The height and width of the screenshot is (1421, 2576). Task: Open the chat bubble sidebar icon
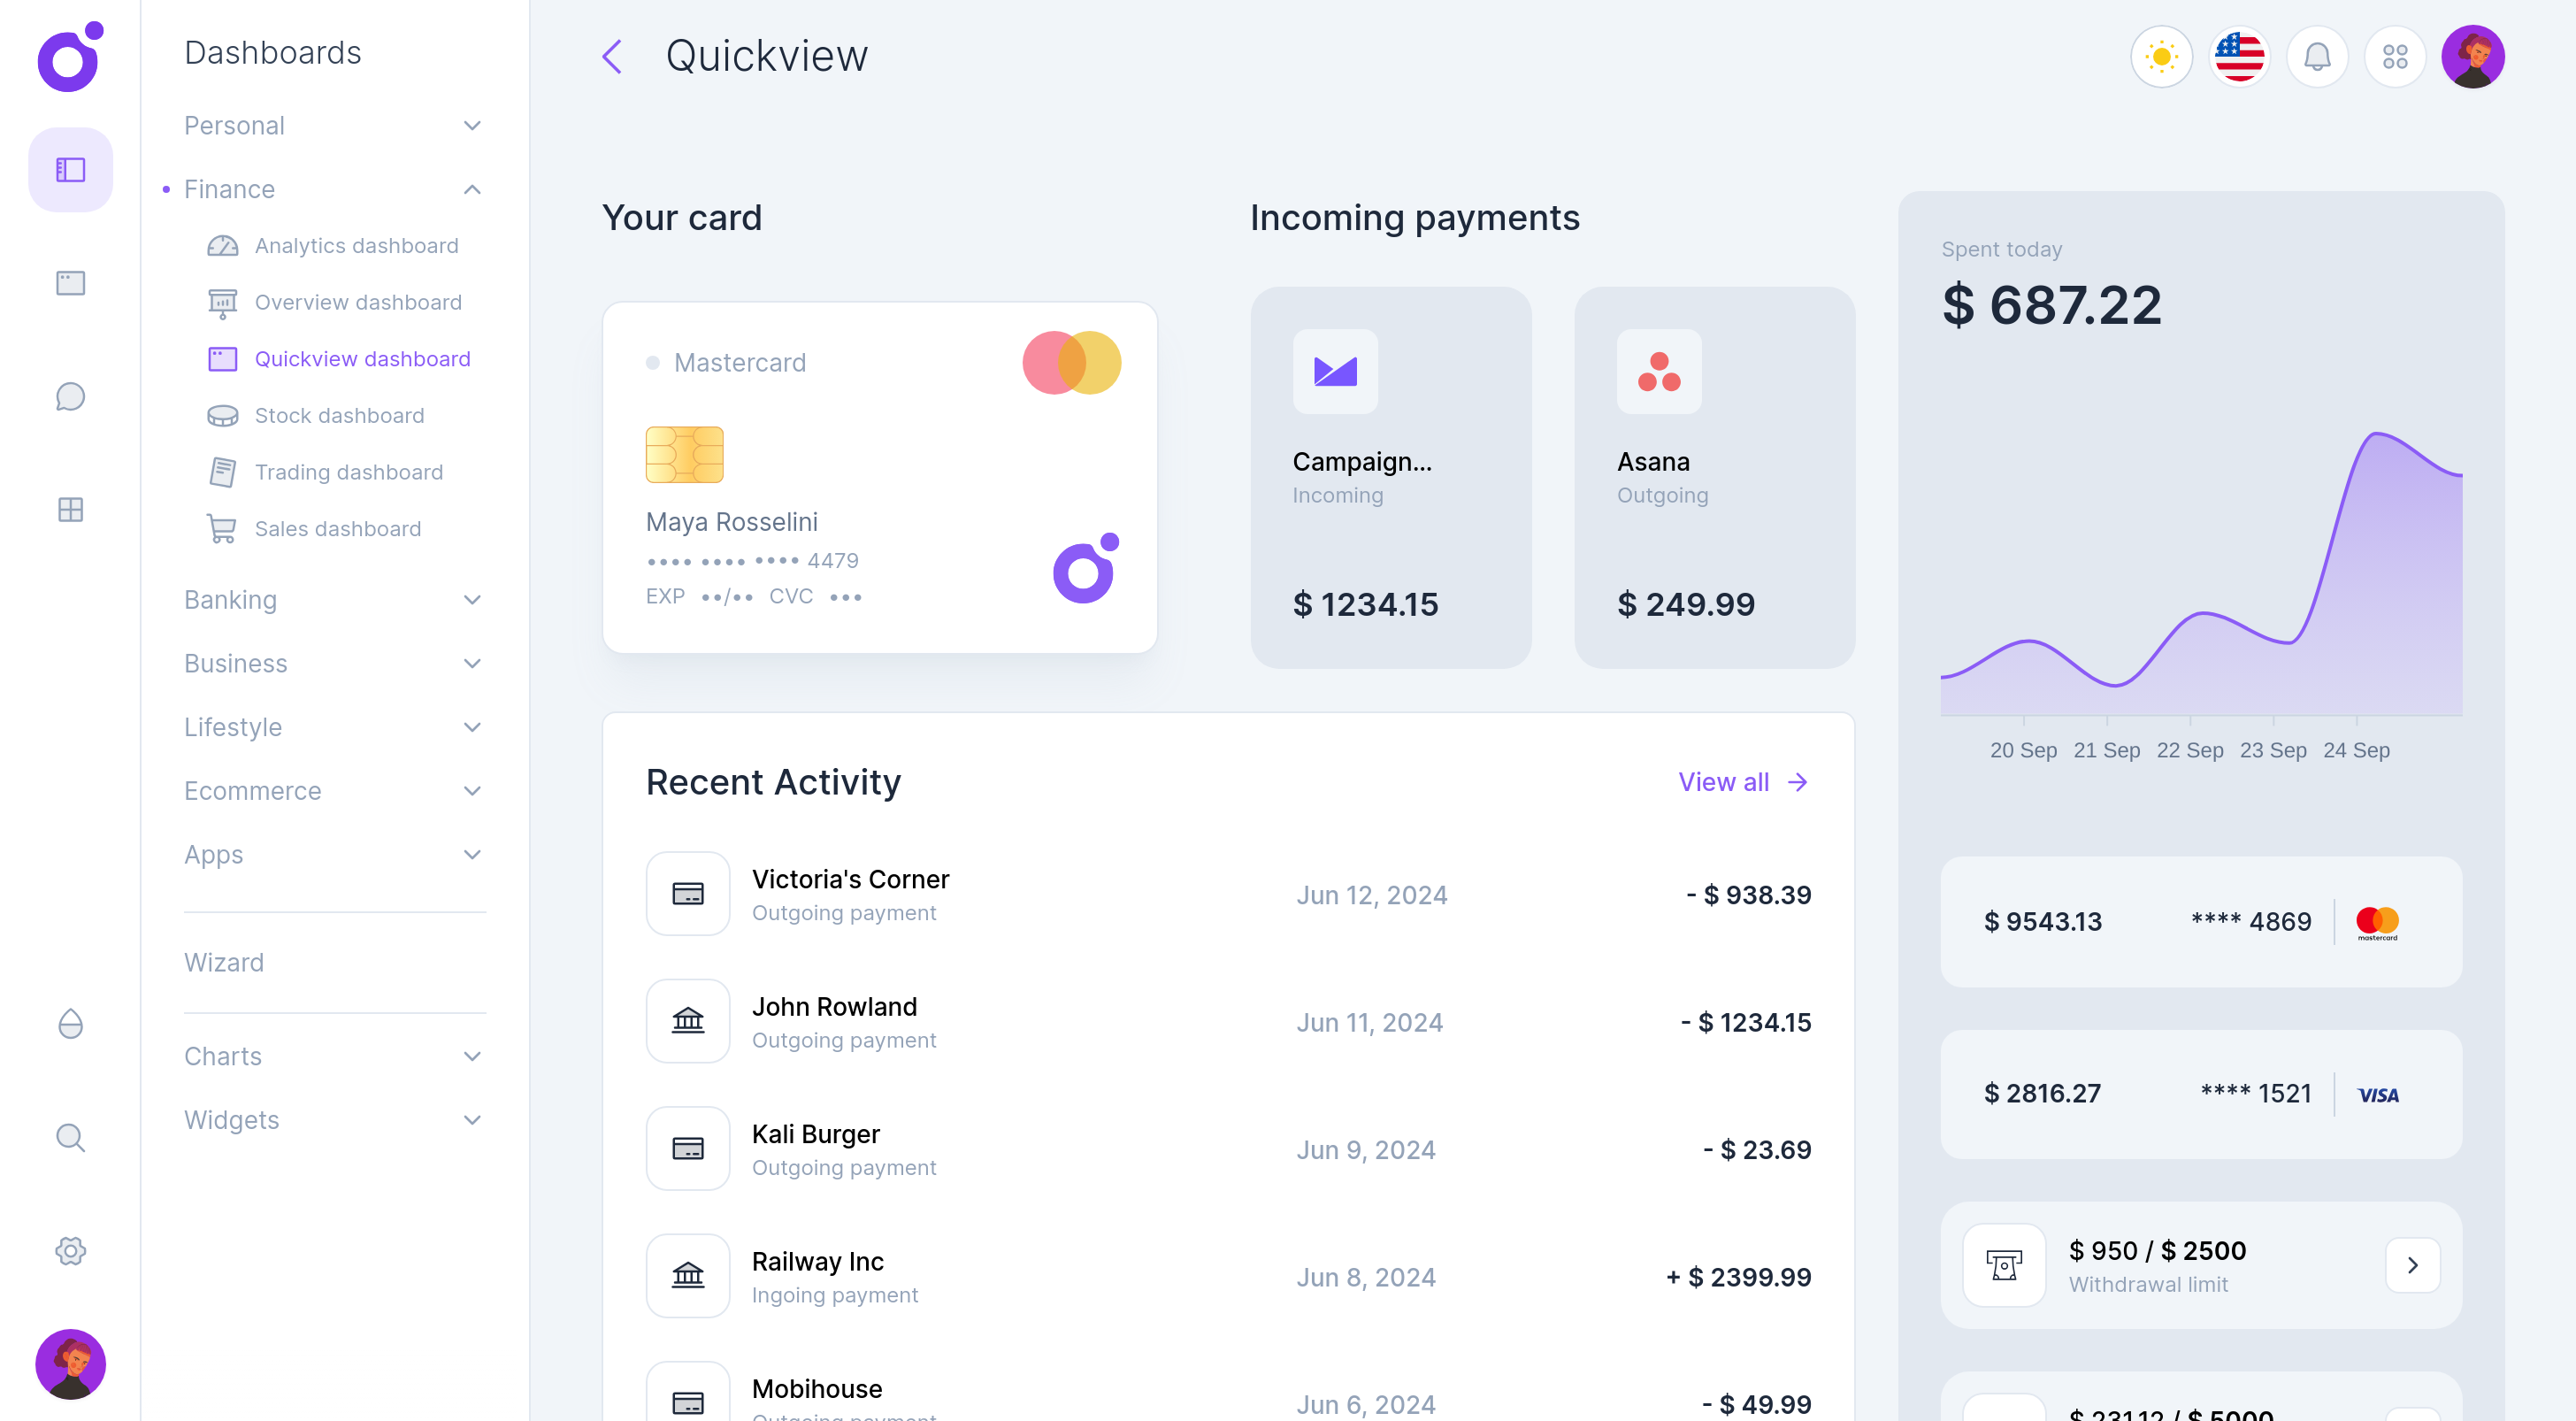pyautogui.click(x=70, y=397)
